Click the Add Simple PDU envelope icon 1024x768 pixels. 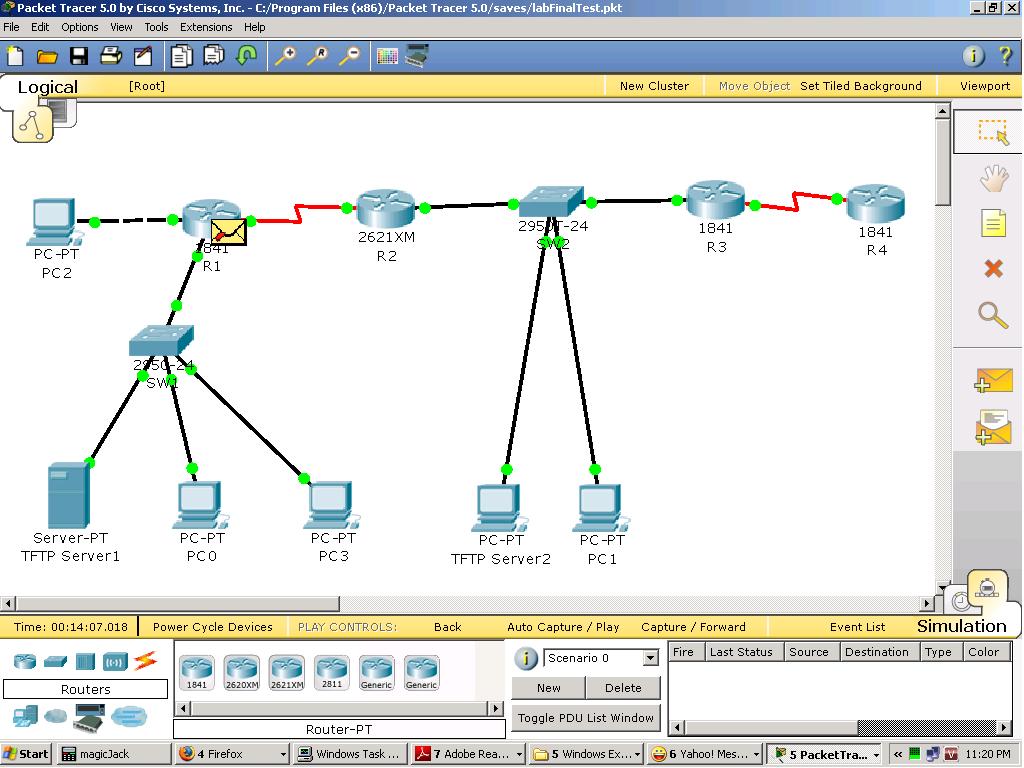992,381
